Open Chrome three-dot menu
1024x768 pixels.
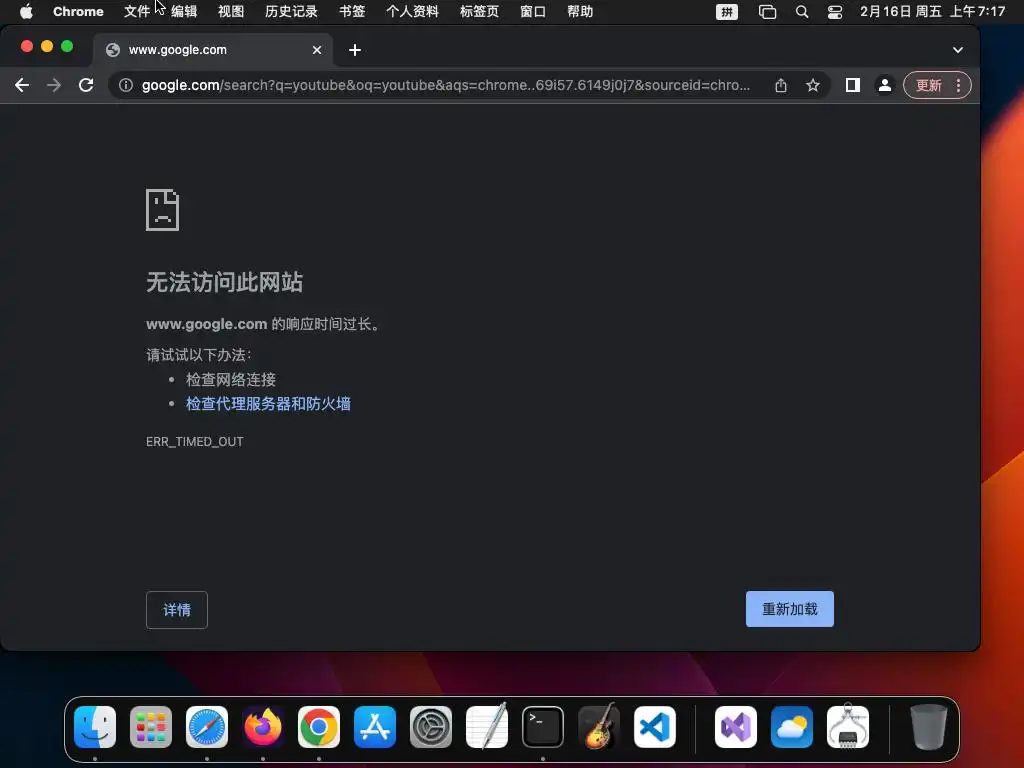coord(958,85)
